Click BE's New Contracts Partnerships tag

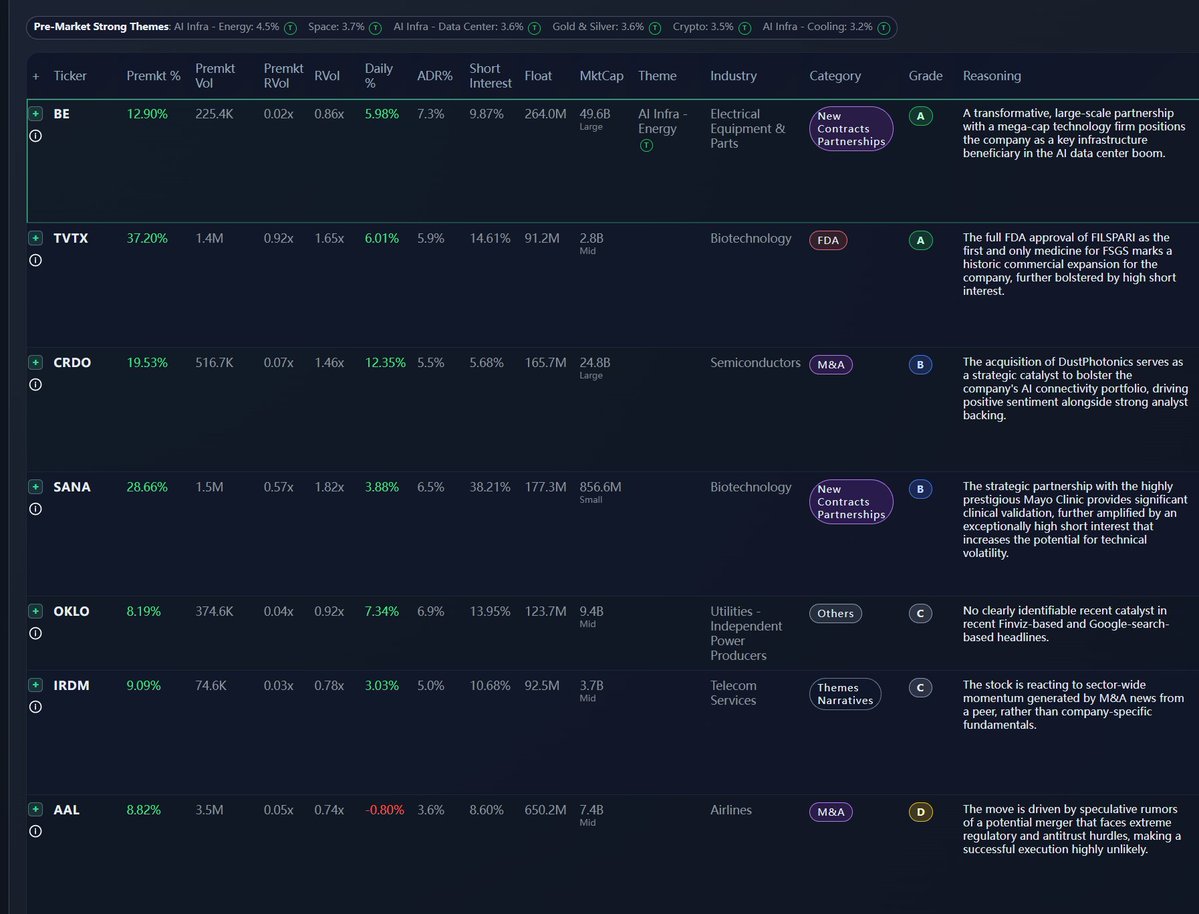(x=851, y=128)
